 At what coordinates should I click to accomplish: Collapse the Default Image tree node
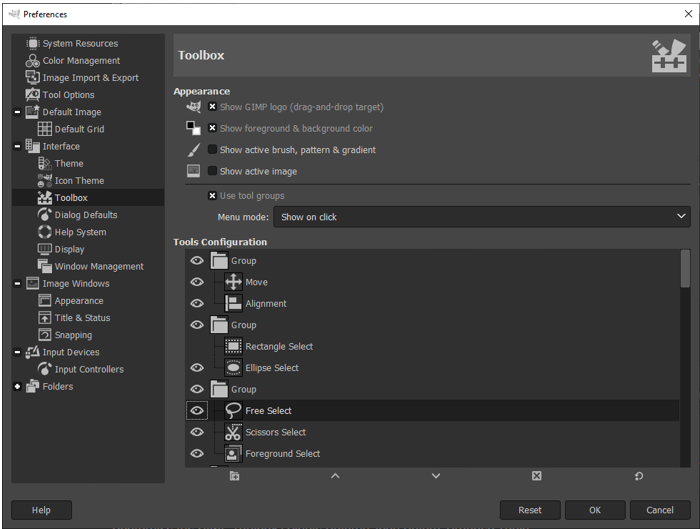click(x=17, y=112)
